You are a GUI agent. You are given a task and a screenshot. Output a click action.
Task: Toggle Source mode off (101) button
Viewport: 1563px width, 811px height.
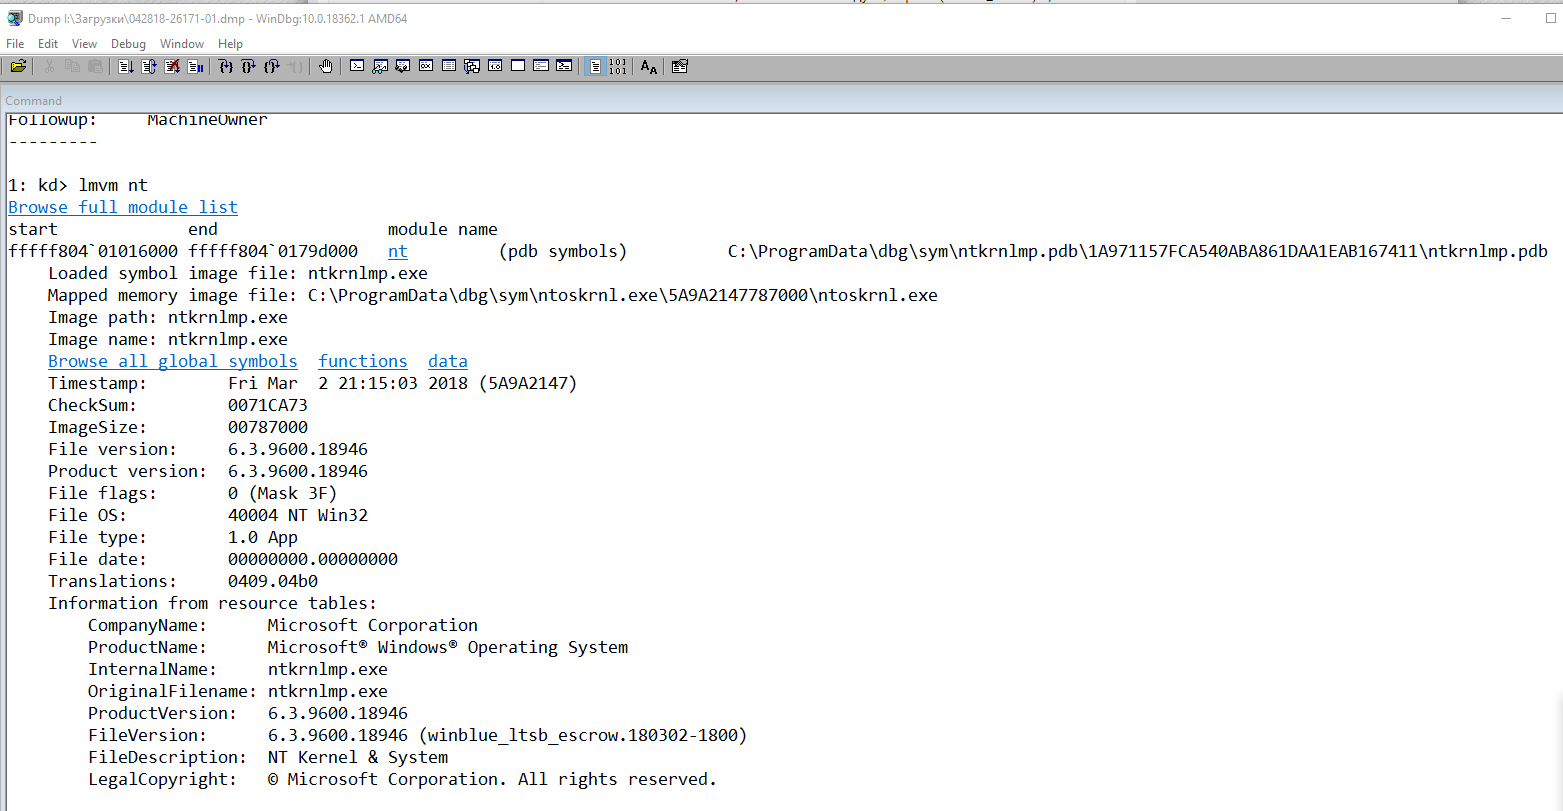click(x=618, y=67)
